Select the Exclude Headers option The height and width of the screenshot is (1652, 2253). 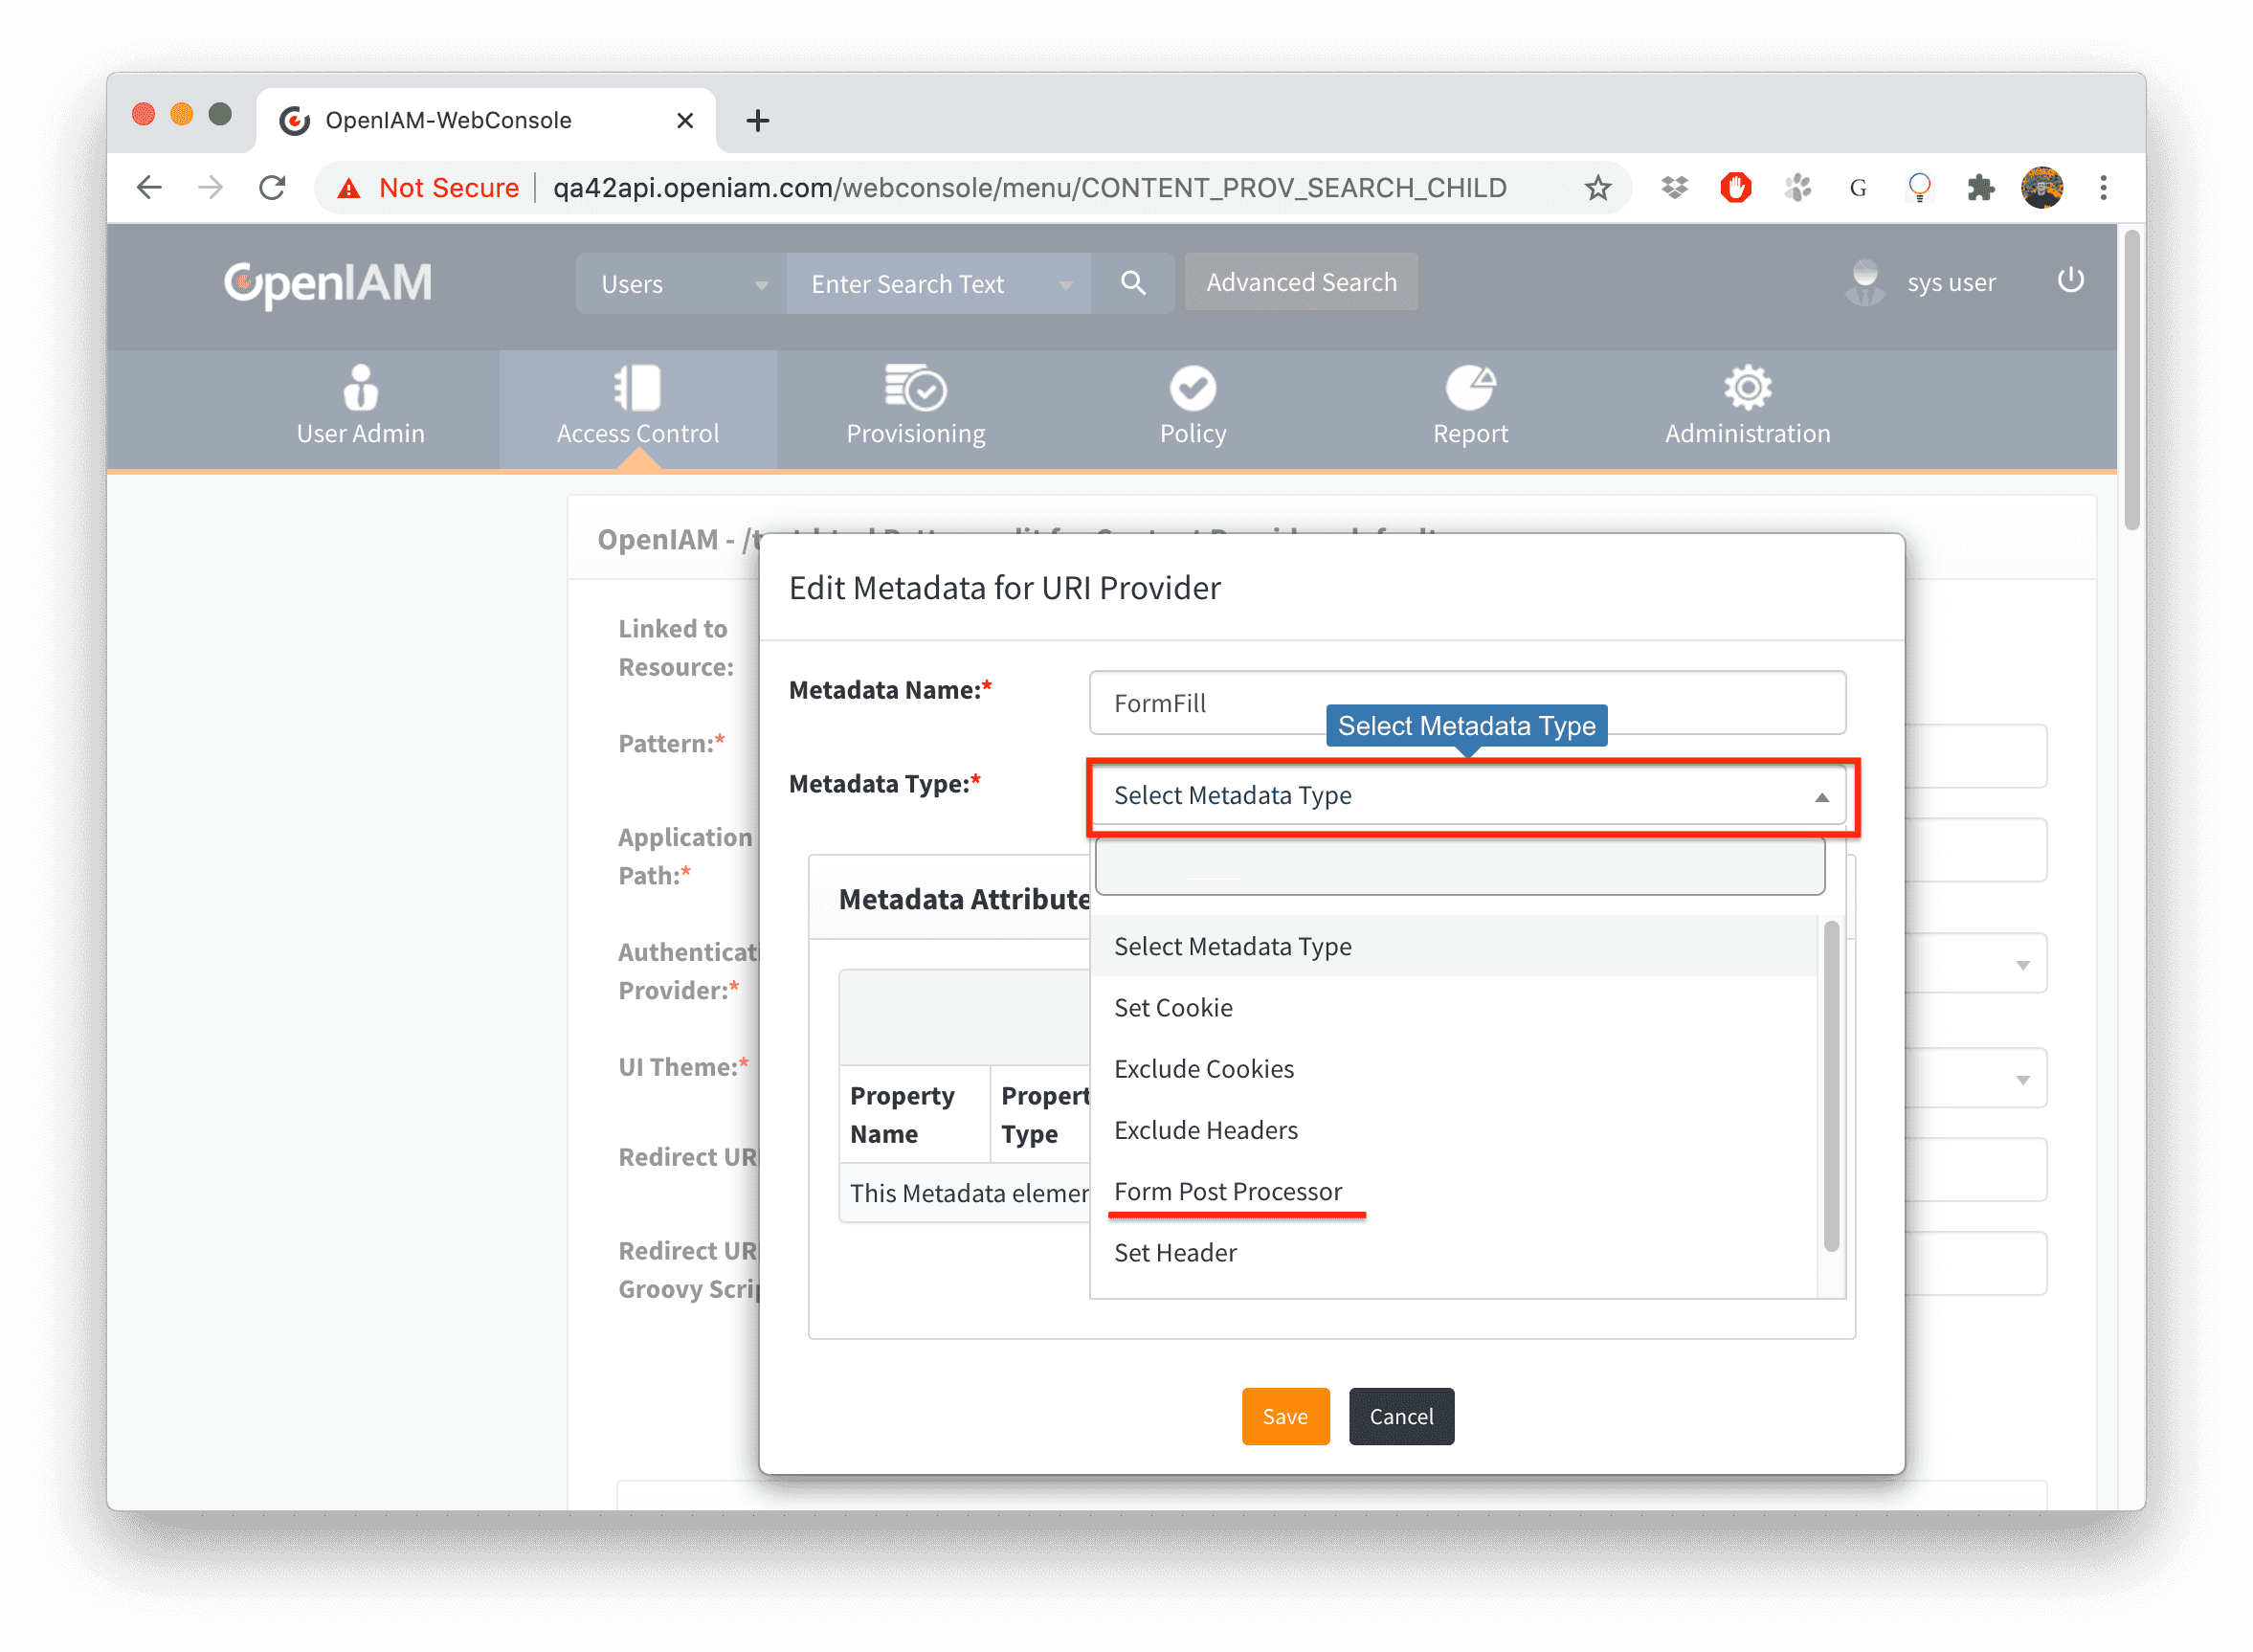click(x=1205, y=1130)
